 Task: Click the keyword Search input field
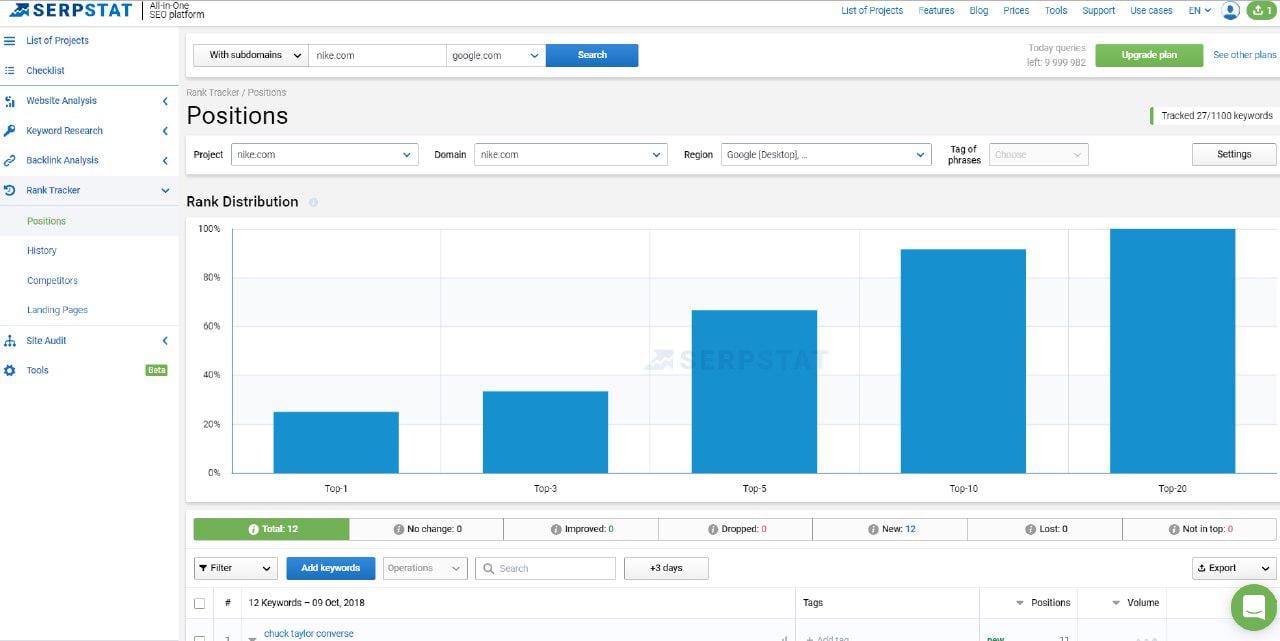point(545,568)
